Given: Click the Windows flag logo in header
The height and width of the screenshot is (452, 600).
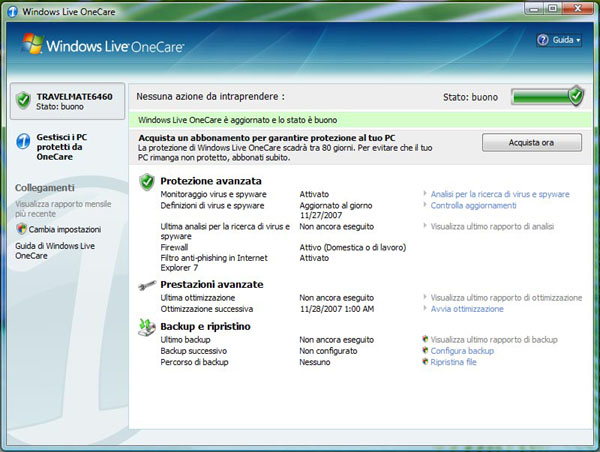Looking at the screenshot, I should (33, 43).
